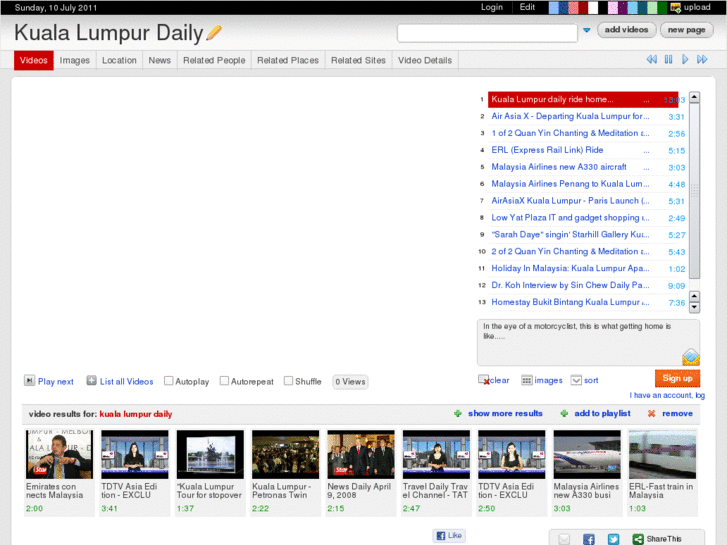Viewport: 727px width, 545px height.
Task: Pick the dark red theme color swatch
Action: coord(583,7)
